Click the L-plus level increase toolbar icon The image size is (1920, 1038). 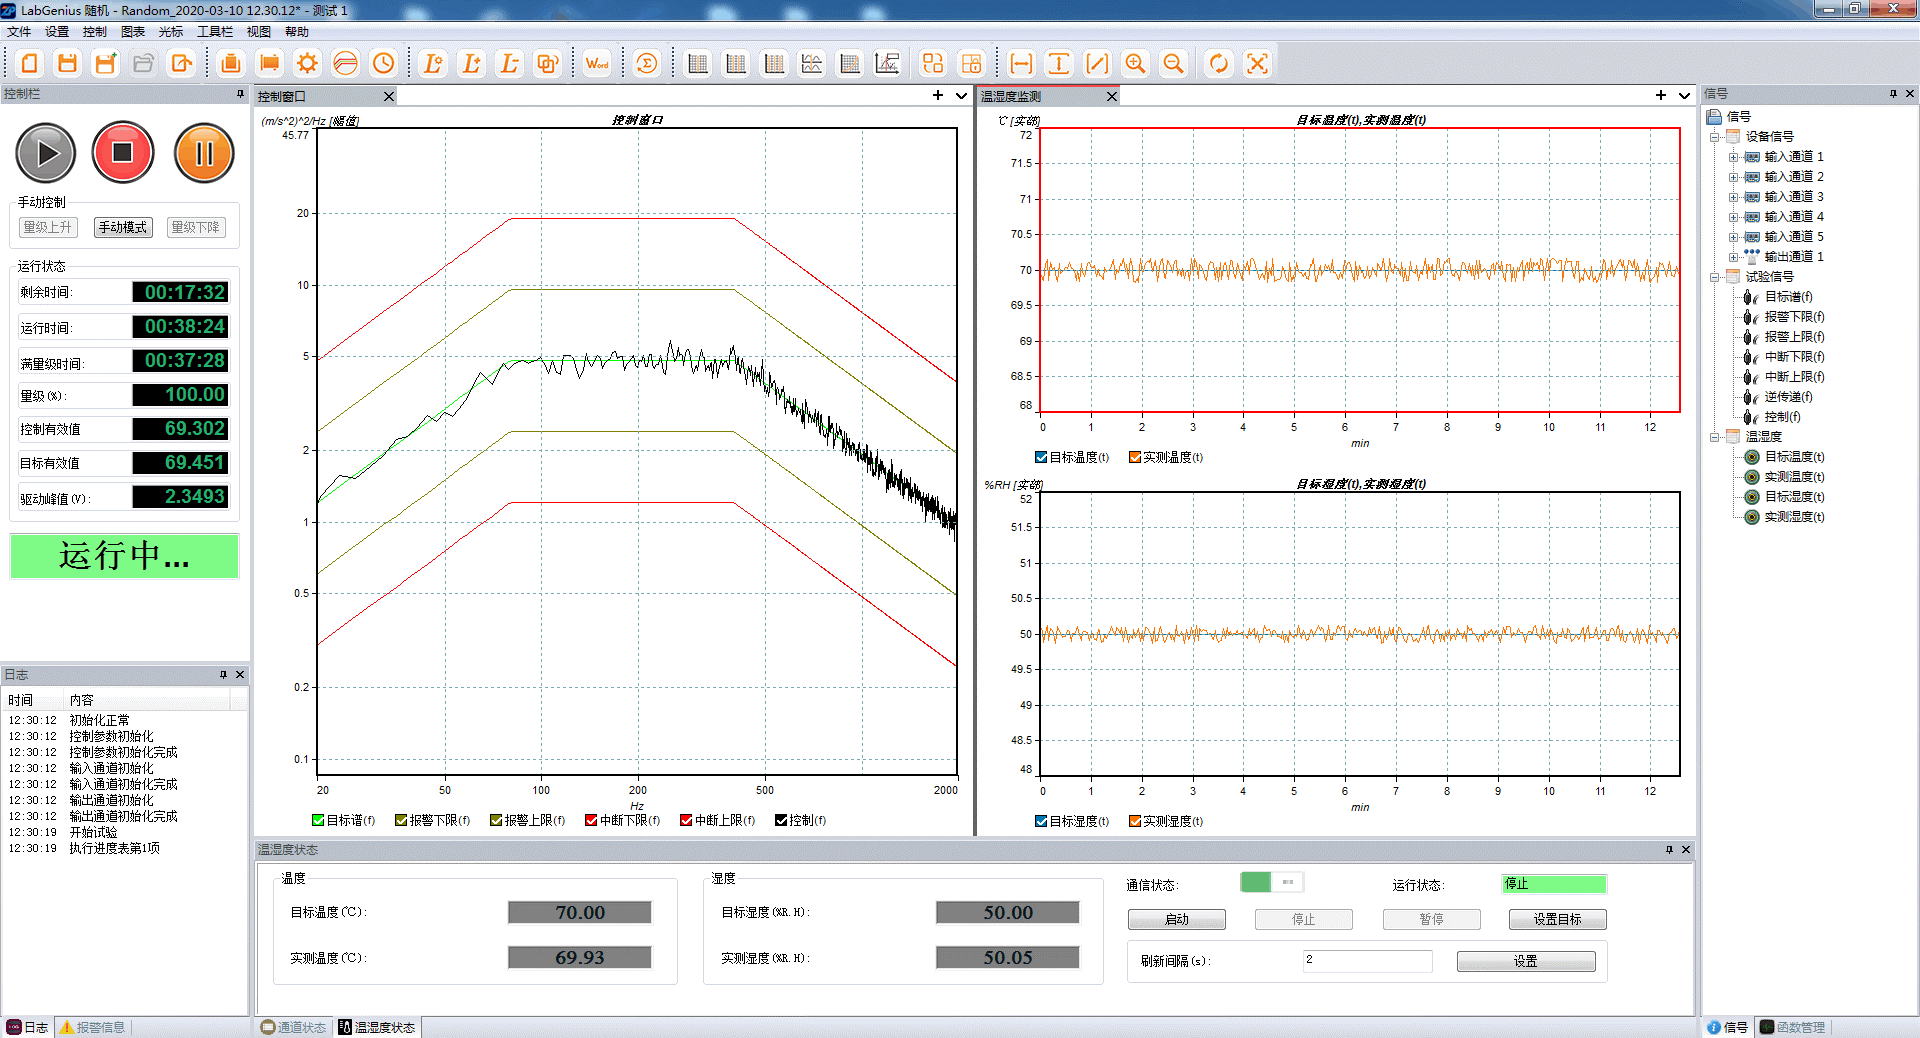(x=471, y=64)
